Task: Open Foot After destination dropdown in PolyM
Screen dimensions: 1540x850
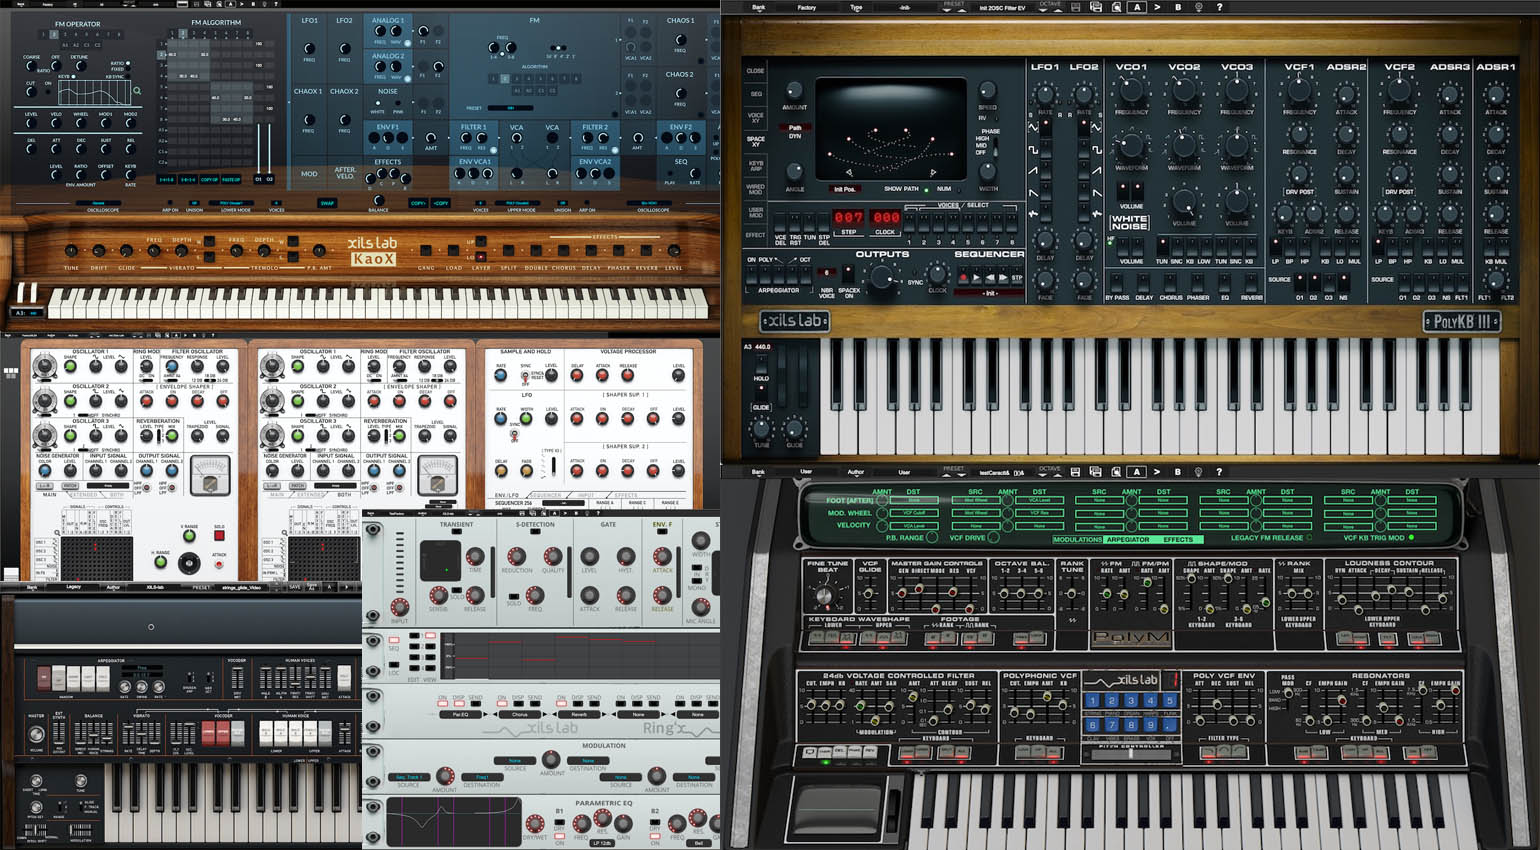Action: [x=913, y=501]
